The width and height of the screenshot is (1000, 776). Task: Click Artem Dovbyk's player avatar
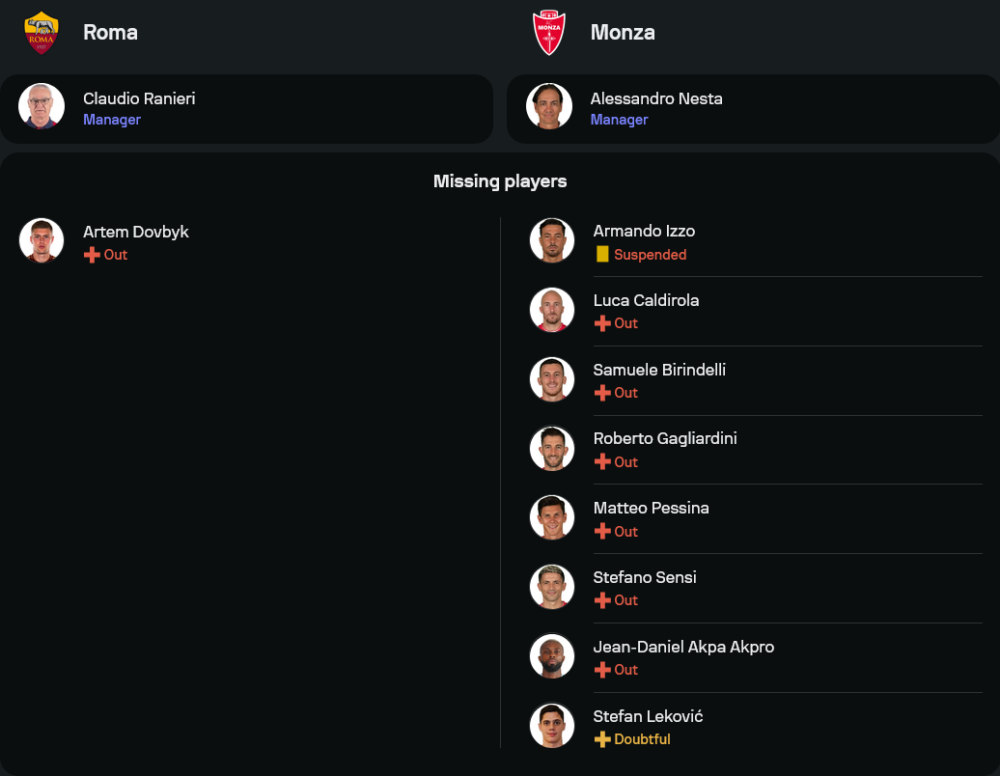(42, 241)
